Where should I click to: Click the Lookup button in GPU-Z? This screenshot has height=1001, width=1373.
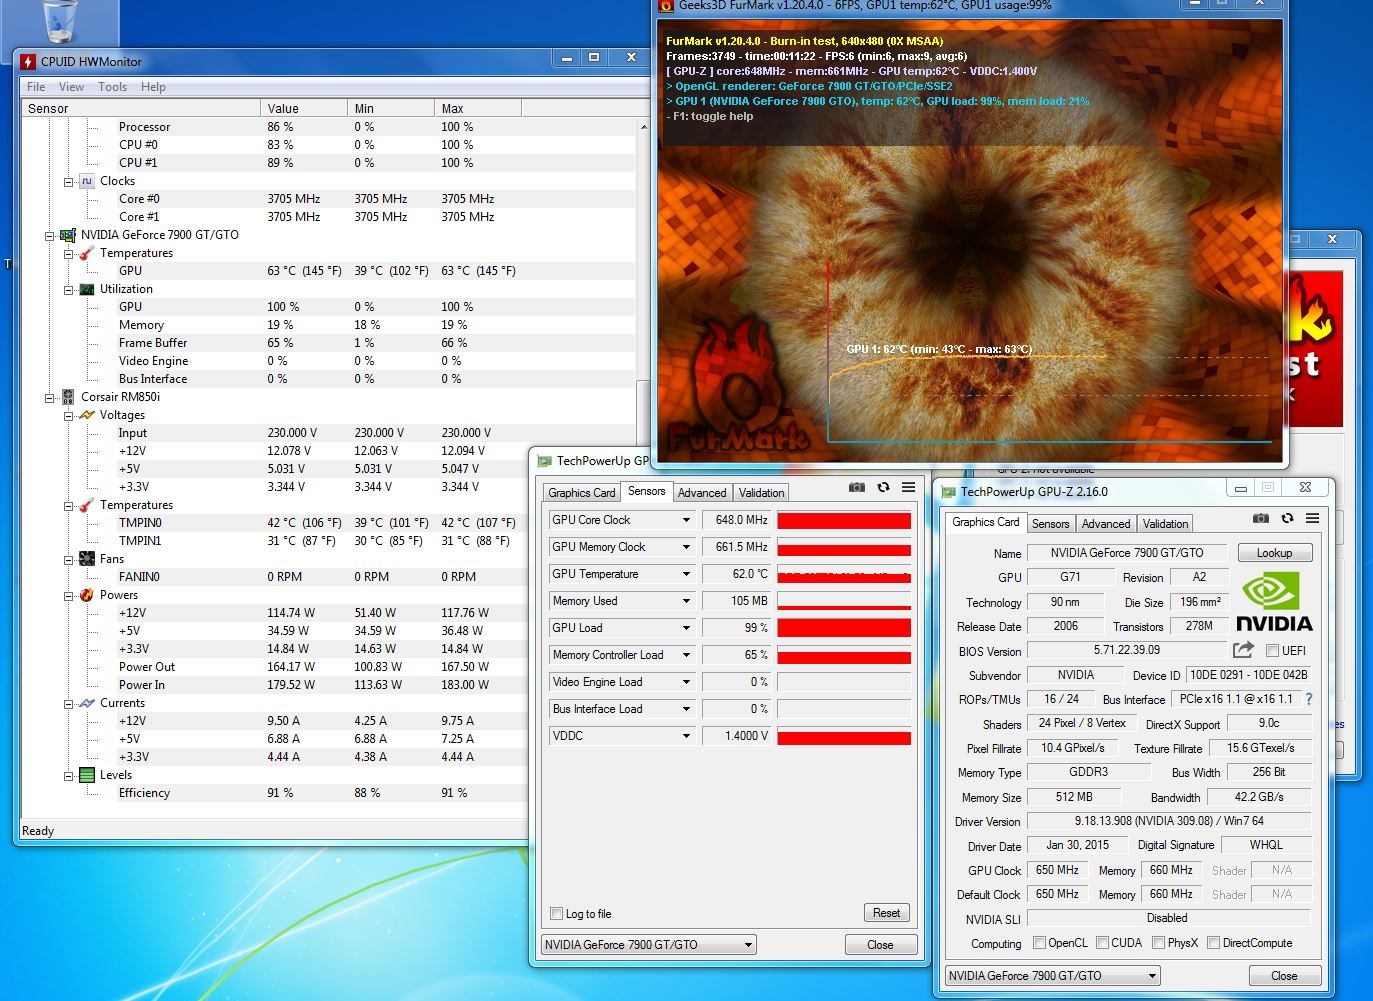[1275, 553]
